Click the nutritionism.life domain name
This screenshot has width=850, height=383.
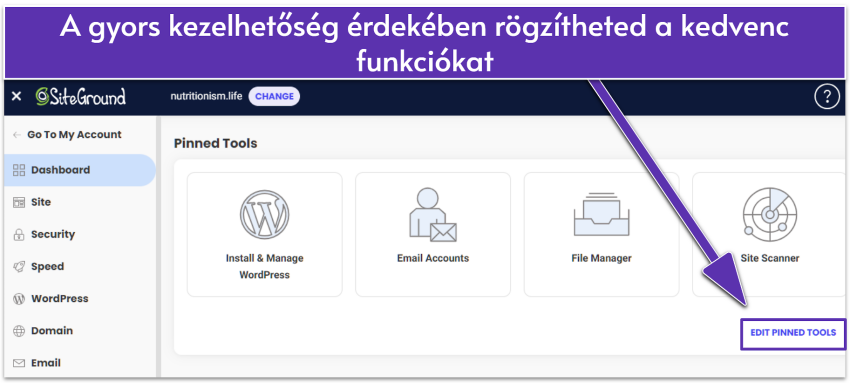point(206,96)
